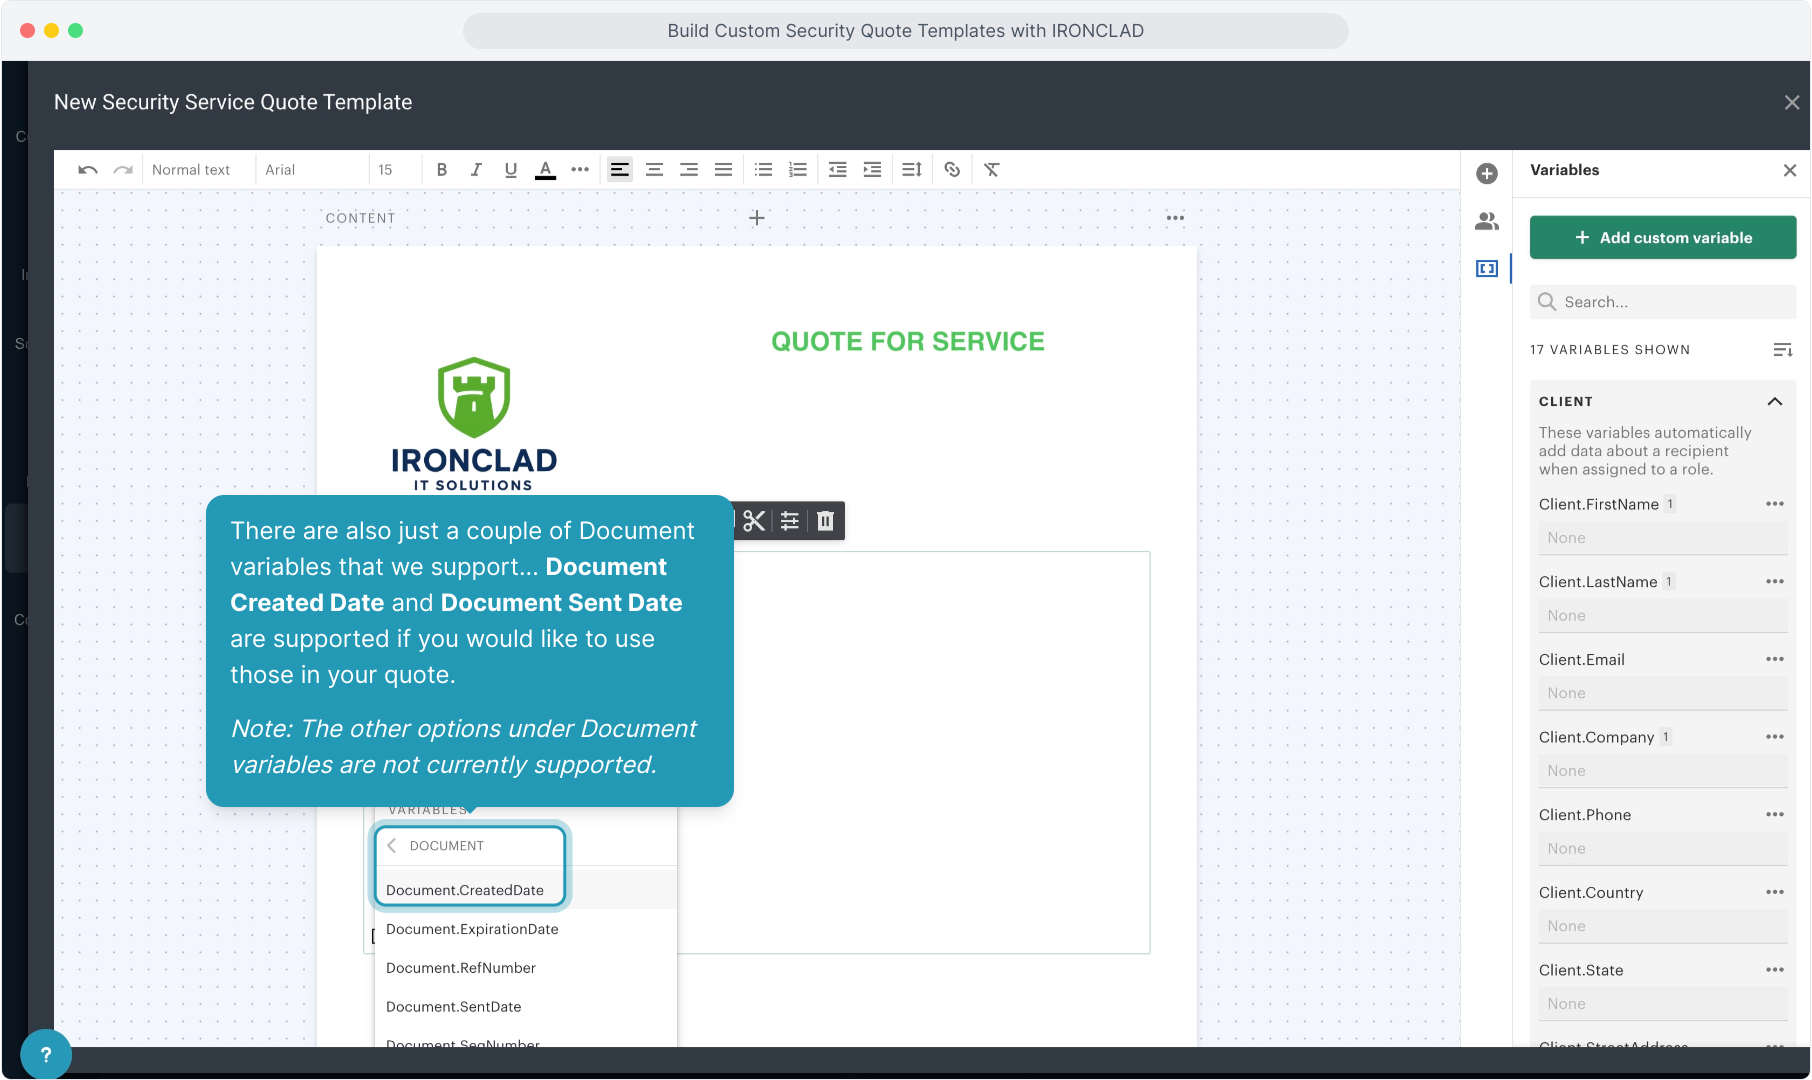This screenshot has width=1812, height=1080.
Task: Open the Arial font dropdown
Action: pos(281,170)
